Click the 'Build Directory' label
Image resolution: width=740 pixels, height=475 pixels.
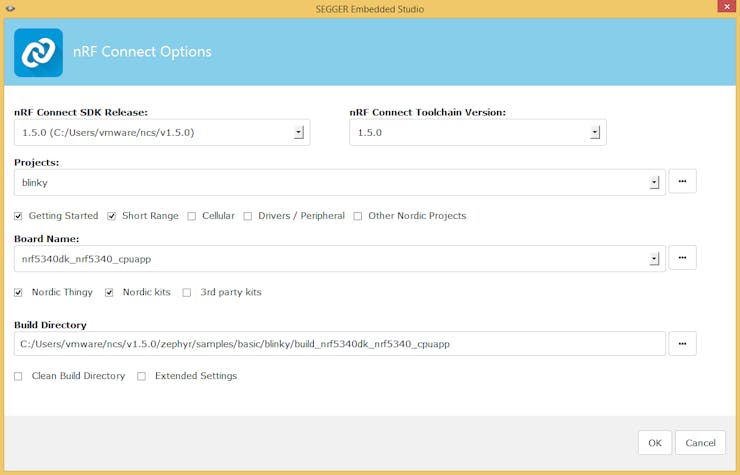pyautogui.click(x=50, y=325)
